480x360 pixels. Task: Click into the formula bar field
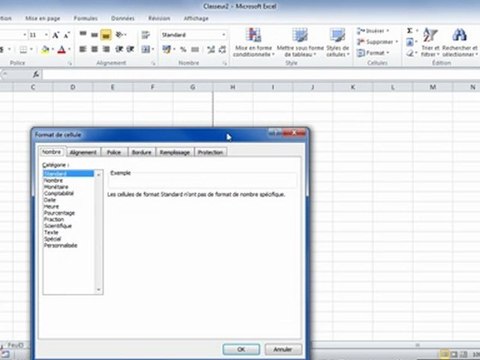click(260, 74)
